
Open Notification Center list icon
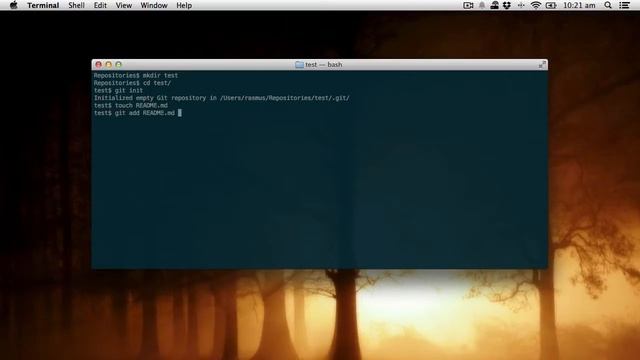(624, 5)
